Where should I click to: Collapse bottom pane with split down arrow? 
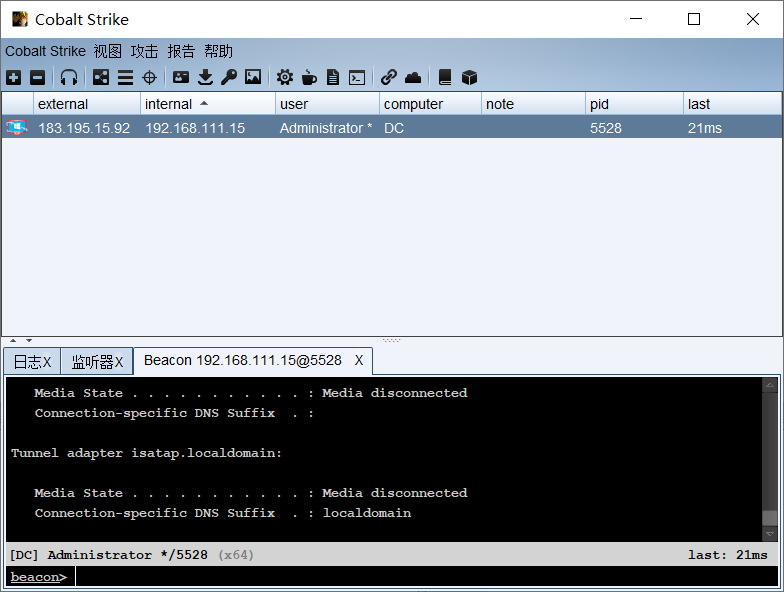click(x=29, y=340)
